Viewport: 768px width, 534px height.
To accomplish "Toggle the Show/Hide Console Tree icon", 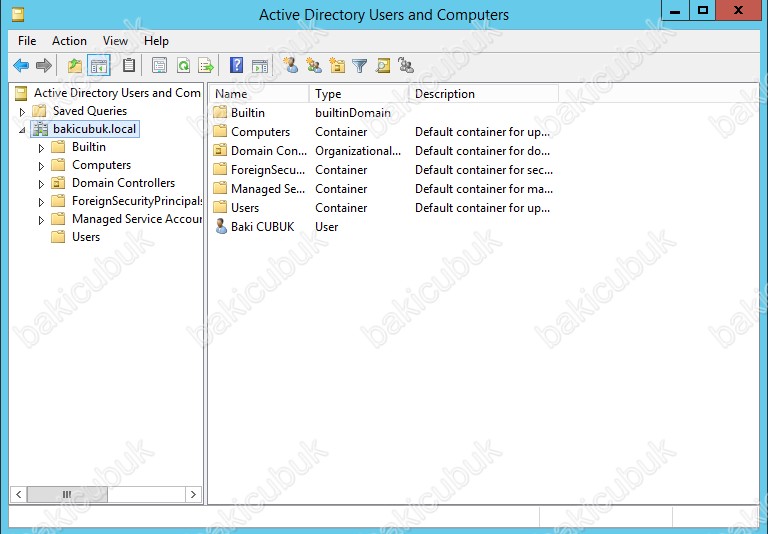I will coord(99,65).
